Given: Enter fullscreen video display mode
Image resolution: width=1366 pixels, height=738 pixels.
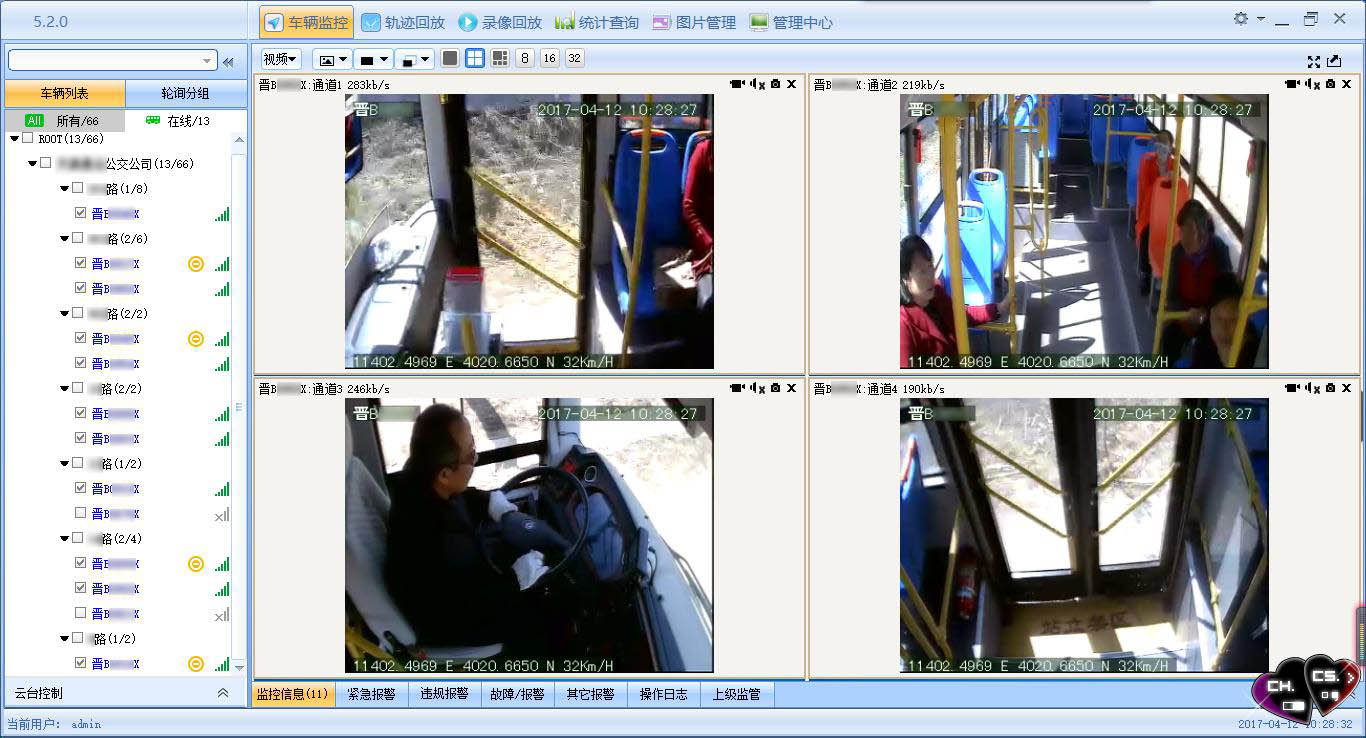Looking at the screenshot, I should (x=1314, y=61).
